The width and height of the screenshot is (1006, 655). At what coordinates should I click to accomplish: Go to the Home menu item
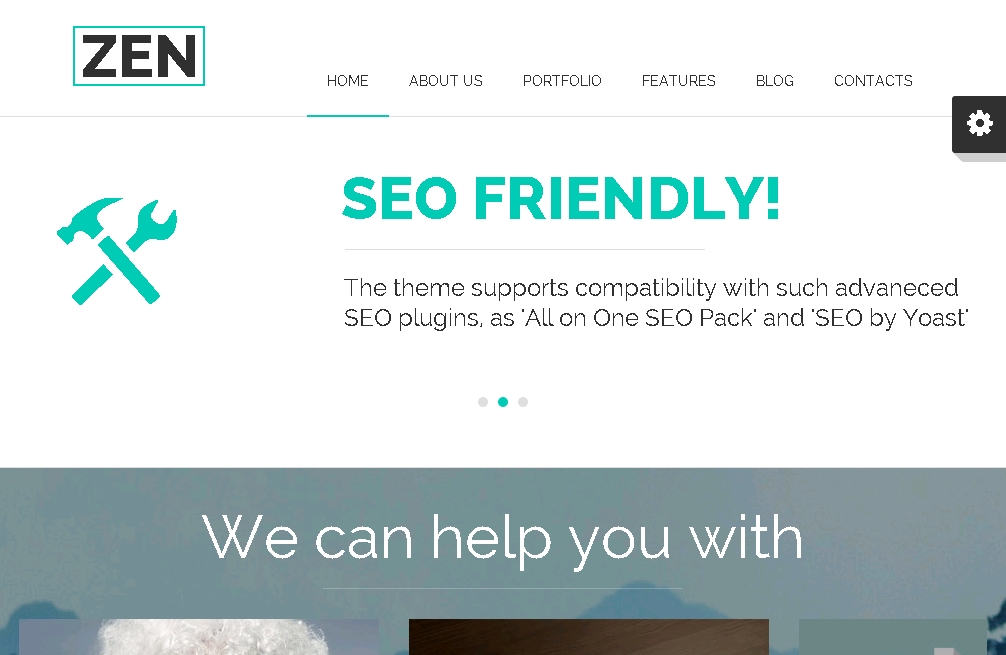348,81
